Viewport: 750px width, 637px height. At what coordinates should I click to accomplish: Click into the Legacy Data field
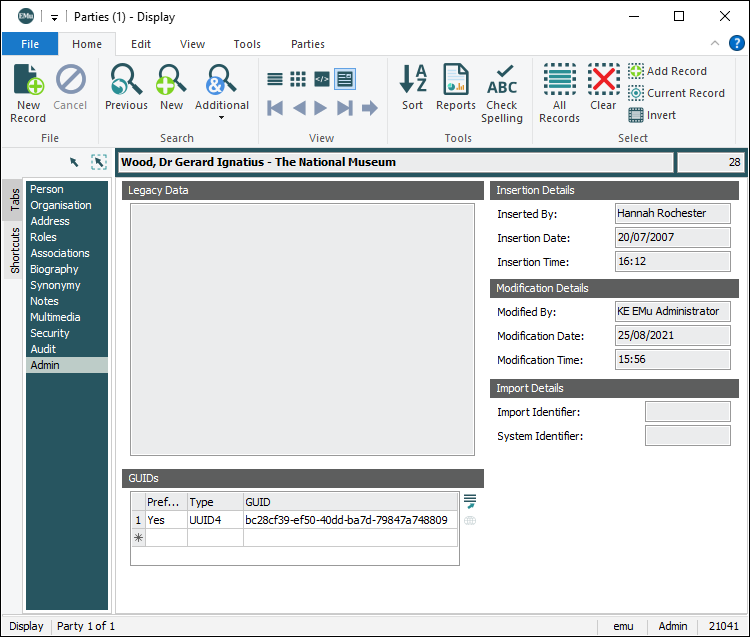click(x=302, y=330)
